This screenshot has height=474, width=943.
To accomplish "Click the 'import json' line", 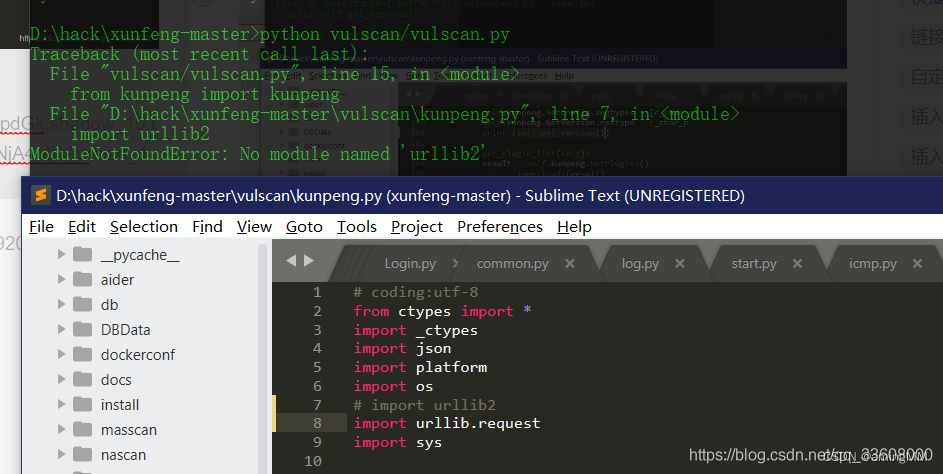I will (x=402, y=348).
